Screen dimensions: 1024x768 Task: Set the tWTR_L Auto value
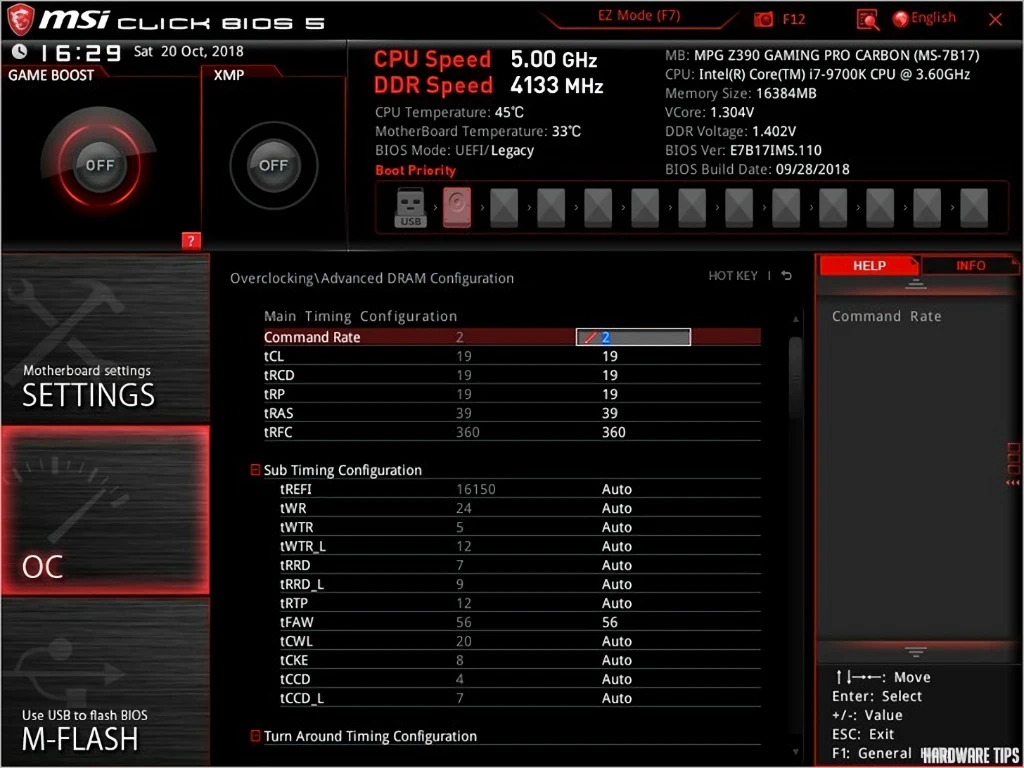(616, 546)
